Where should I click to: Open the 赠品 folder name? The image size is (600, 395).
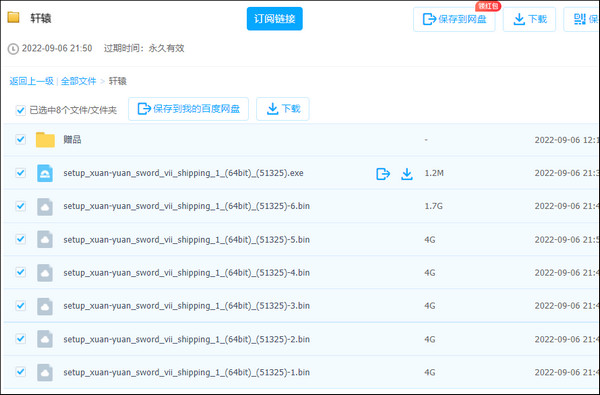[x=72, y=139]
